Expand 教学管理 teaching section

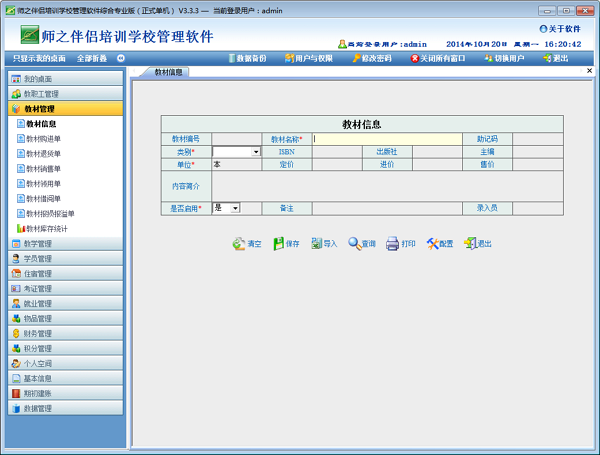point(65,243)
